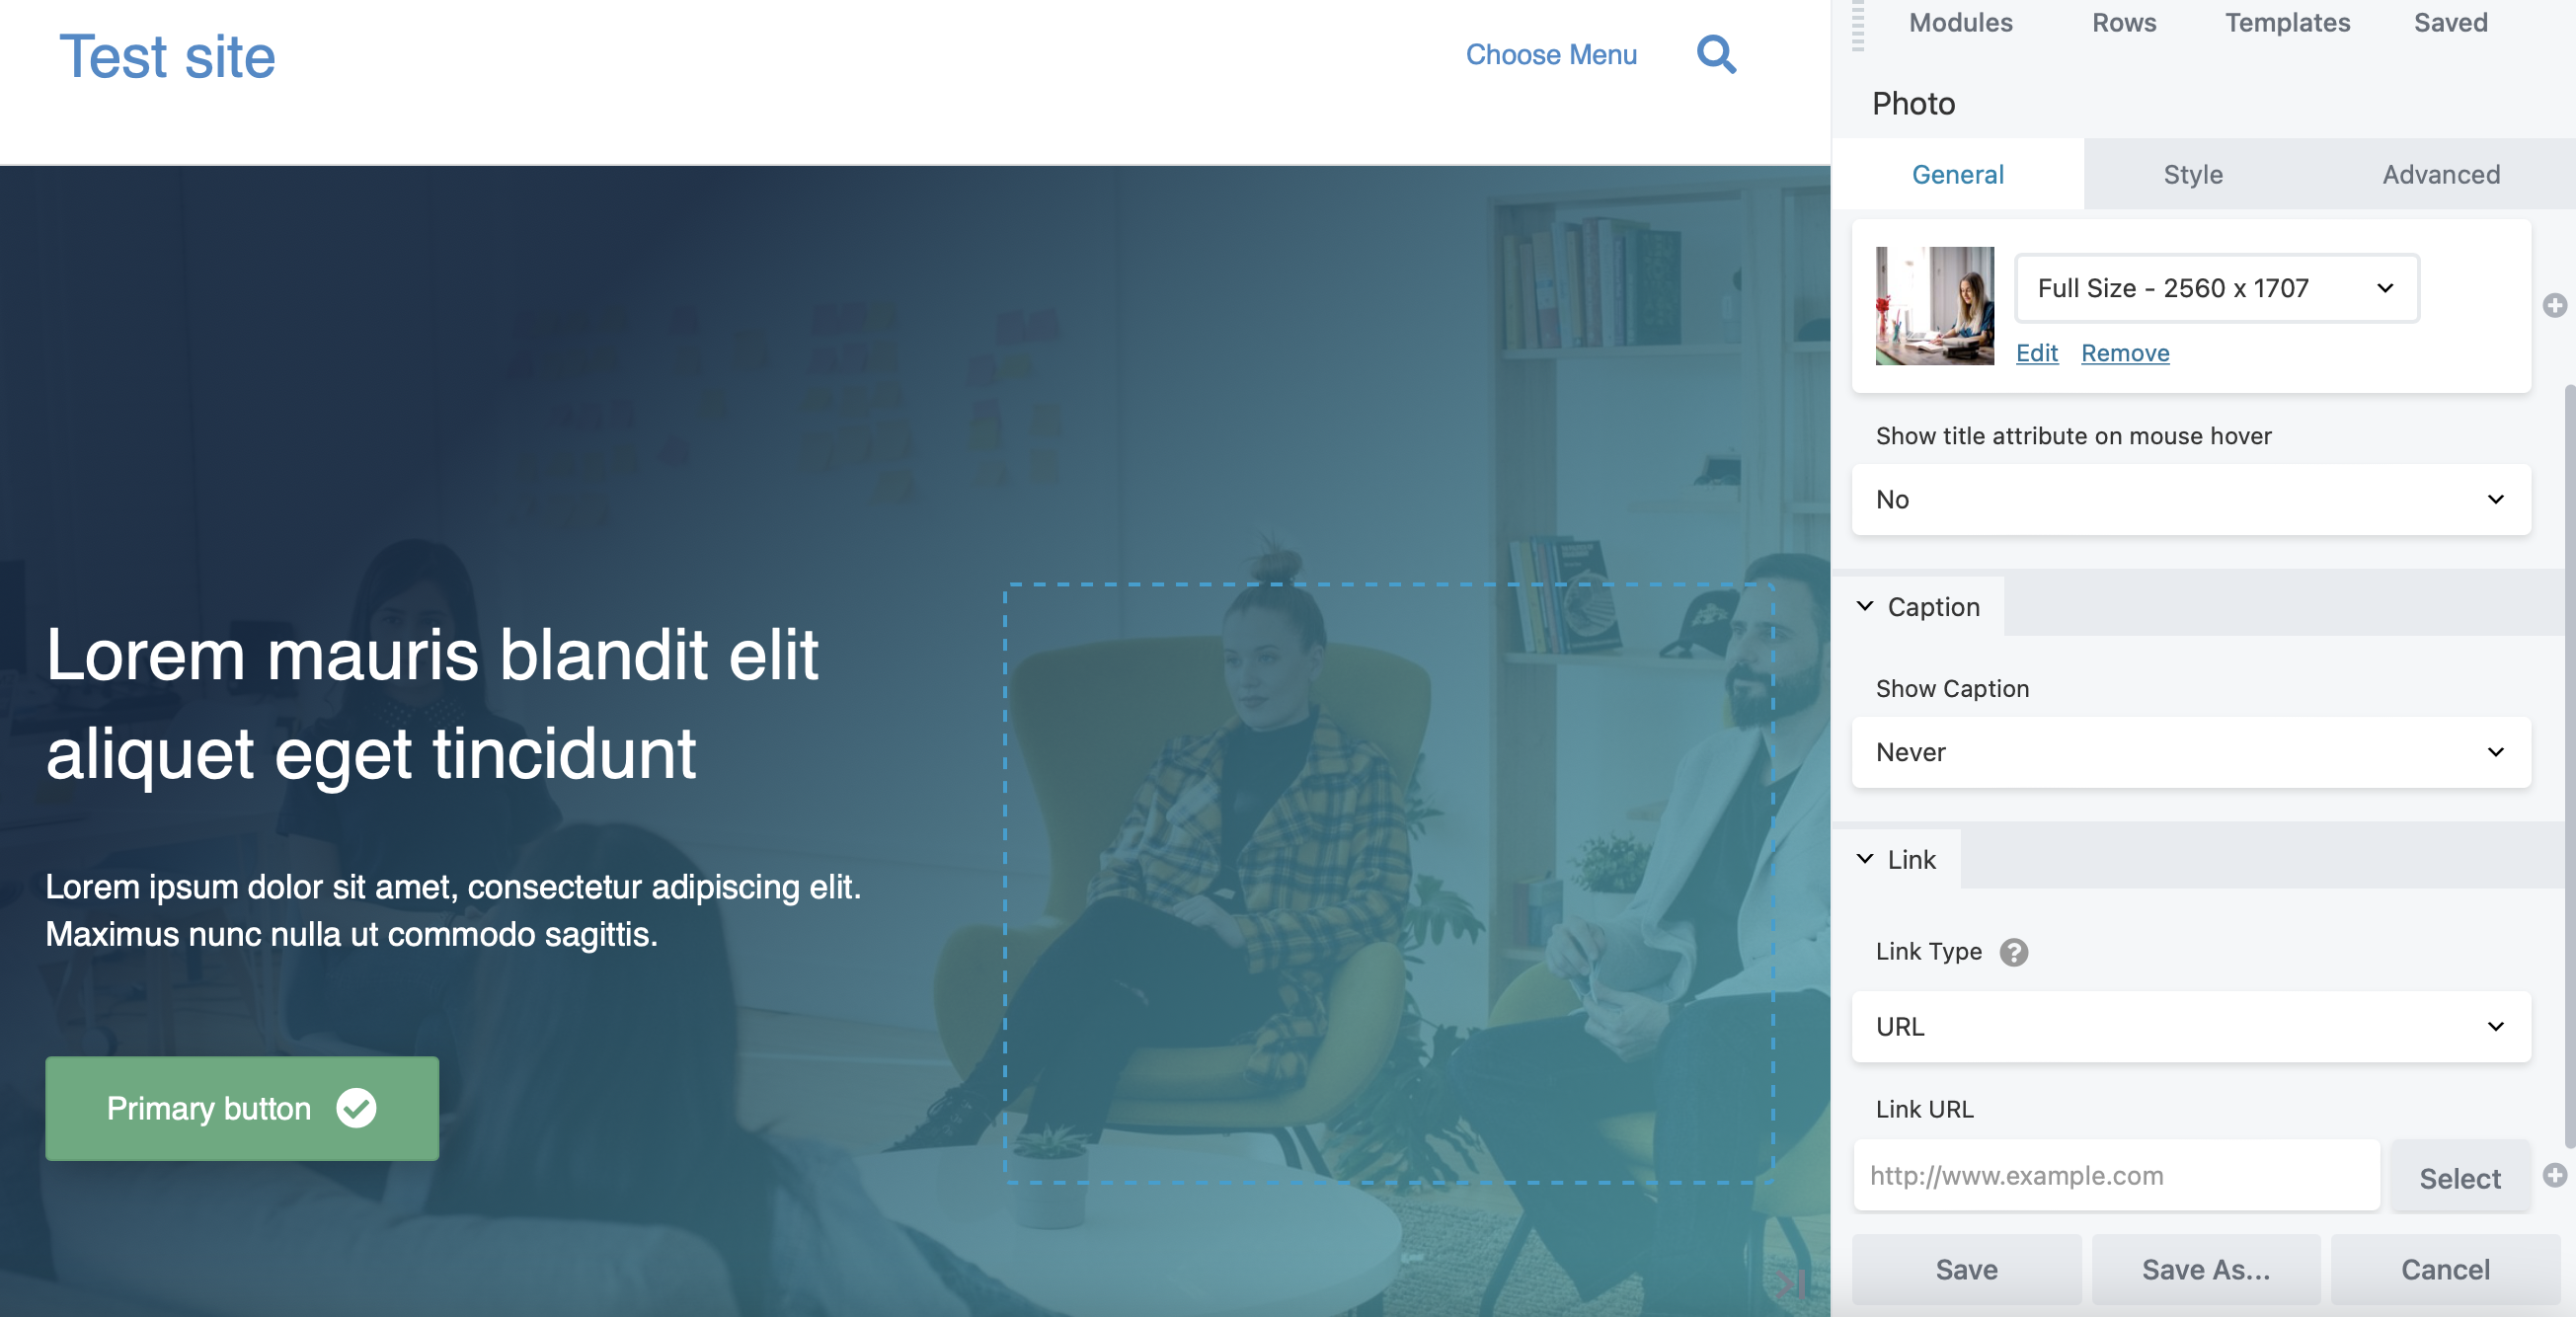Open Show title attribute dropdown

coord(2190,499)
